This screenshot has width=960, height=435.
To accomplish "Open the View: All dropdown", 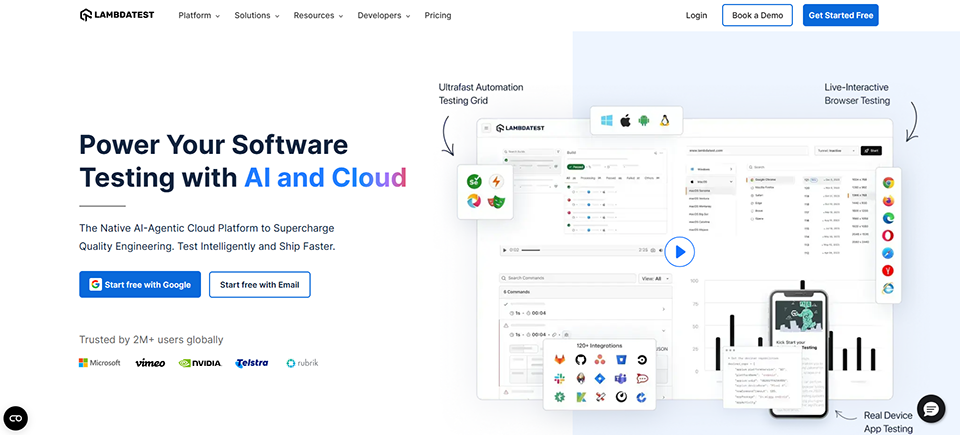I will tap(655, 278).
